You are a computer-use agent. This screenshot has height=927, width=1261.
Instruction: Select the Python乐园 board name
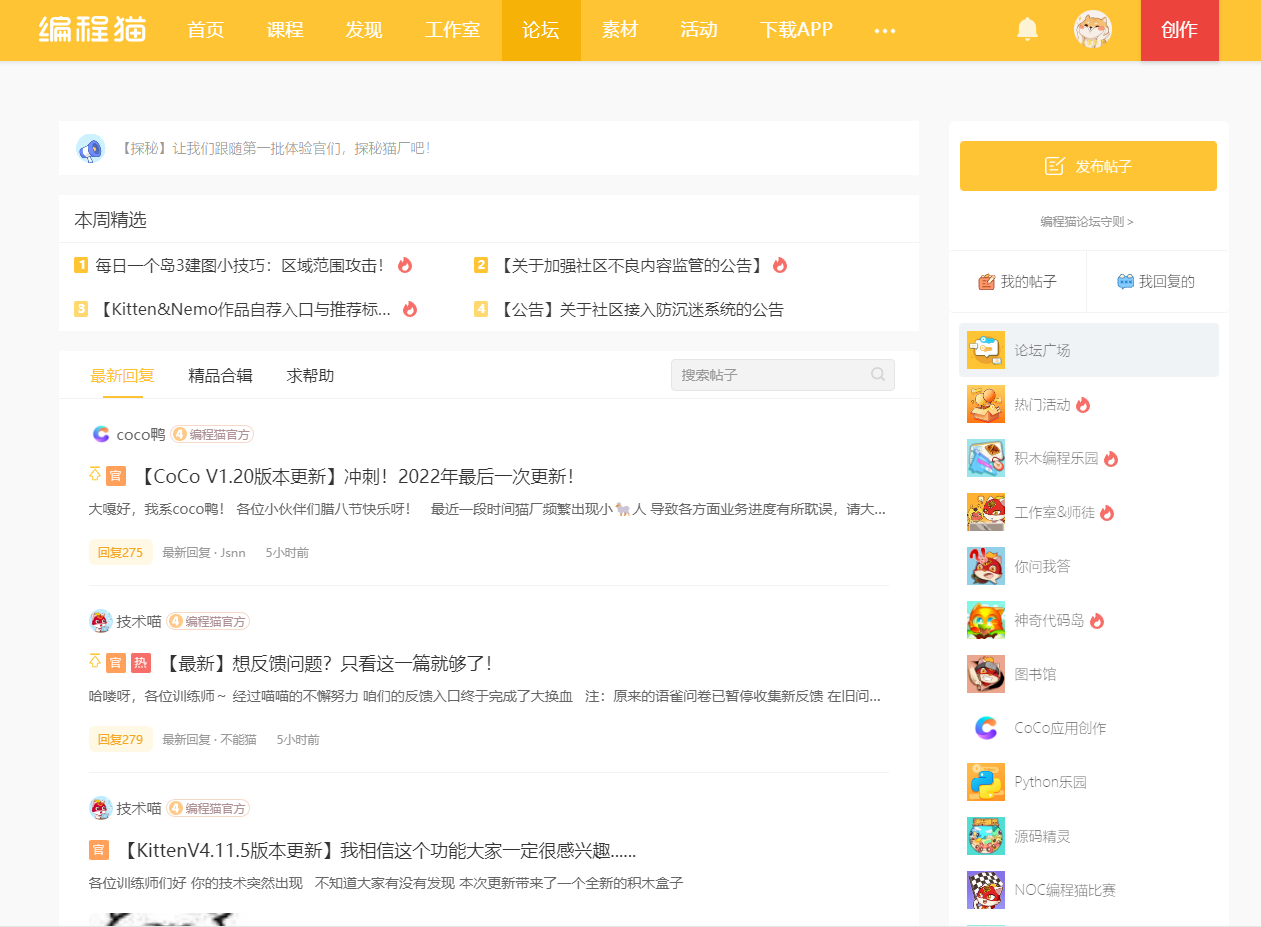(x=1050, y=782)
